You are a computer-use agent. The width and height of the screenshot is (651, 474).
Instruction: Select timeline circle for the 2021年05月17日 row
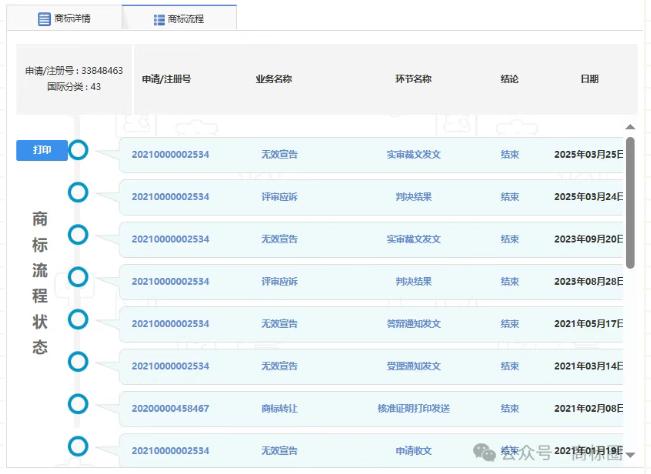click(x=78, y=319)
